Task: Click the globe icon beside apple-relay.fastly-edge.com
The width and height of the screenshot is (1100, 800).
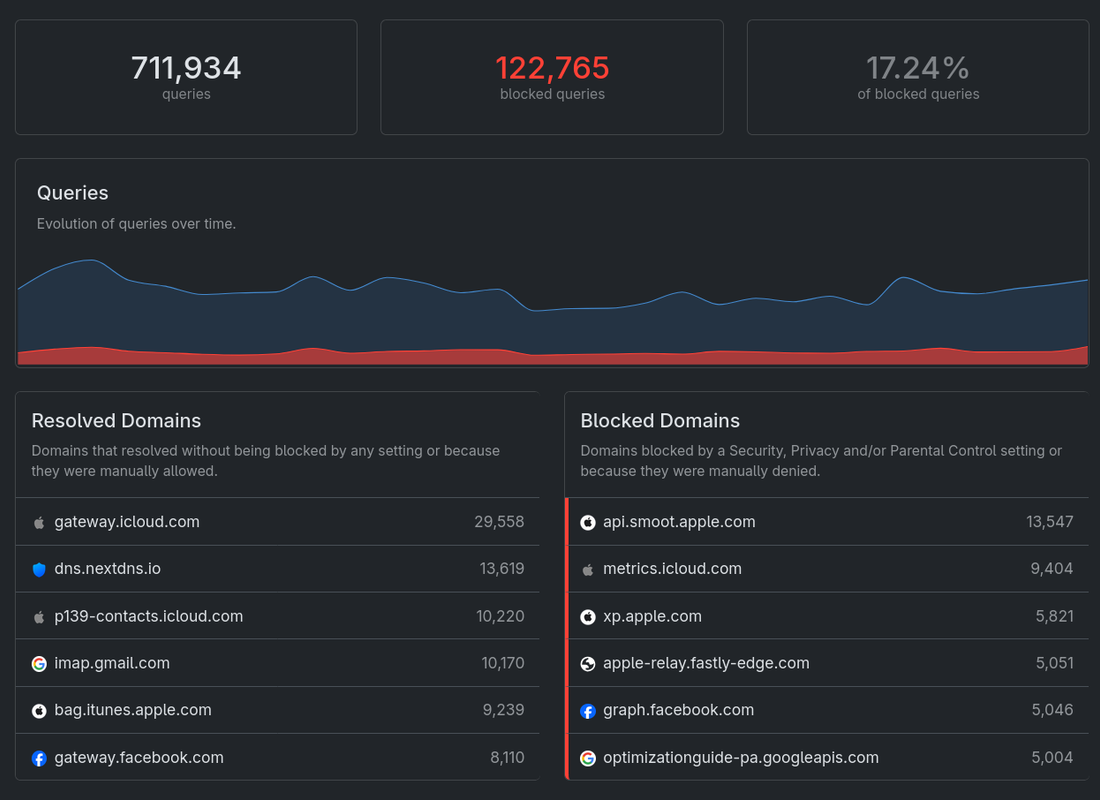Action: (x=588, y=664)
